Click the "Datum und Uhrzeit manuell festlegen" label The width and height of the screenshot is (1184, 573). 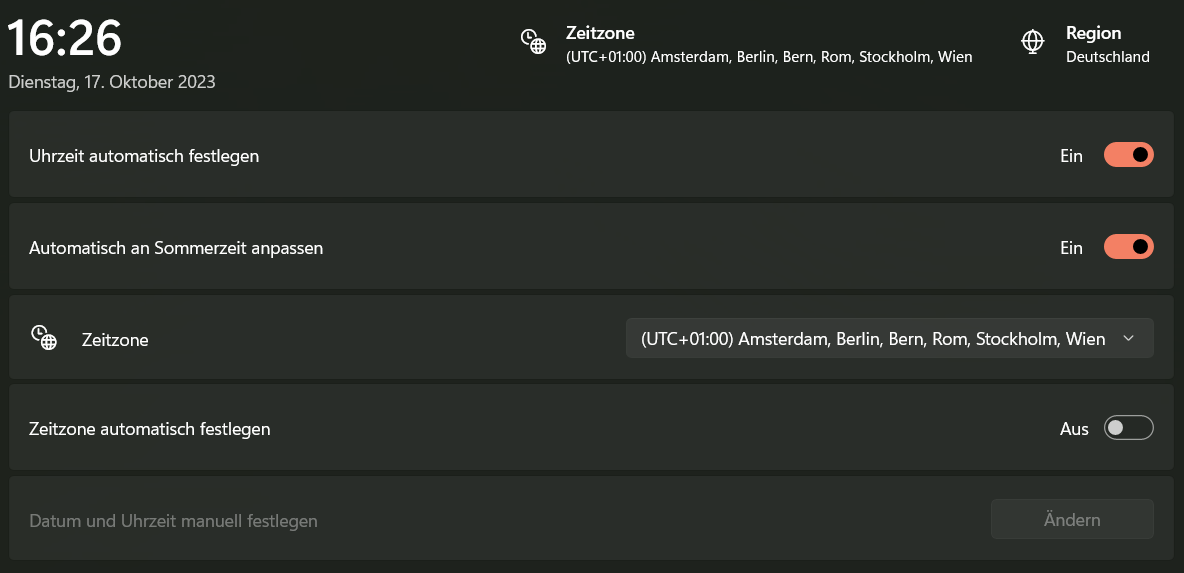pos(173,521)
